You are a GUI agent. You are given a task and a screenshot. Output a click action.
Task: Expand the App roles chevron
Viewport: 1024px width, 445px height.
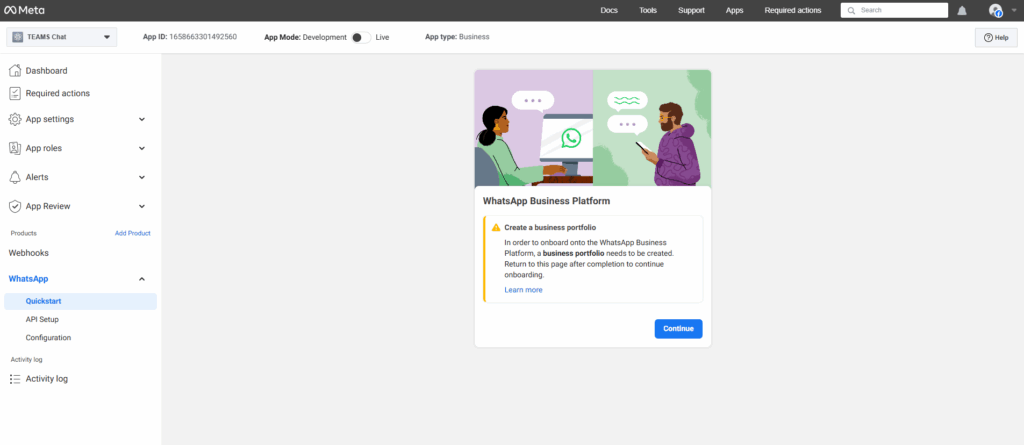pos(142,148)
